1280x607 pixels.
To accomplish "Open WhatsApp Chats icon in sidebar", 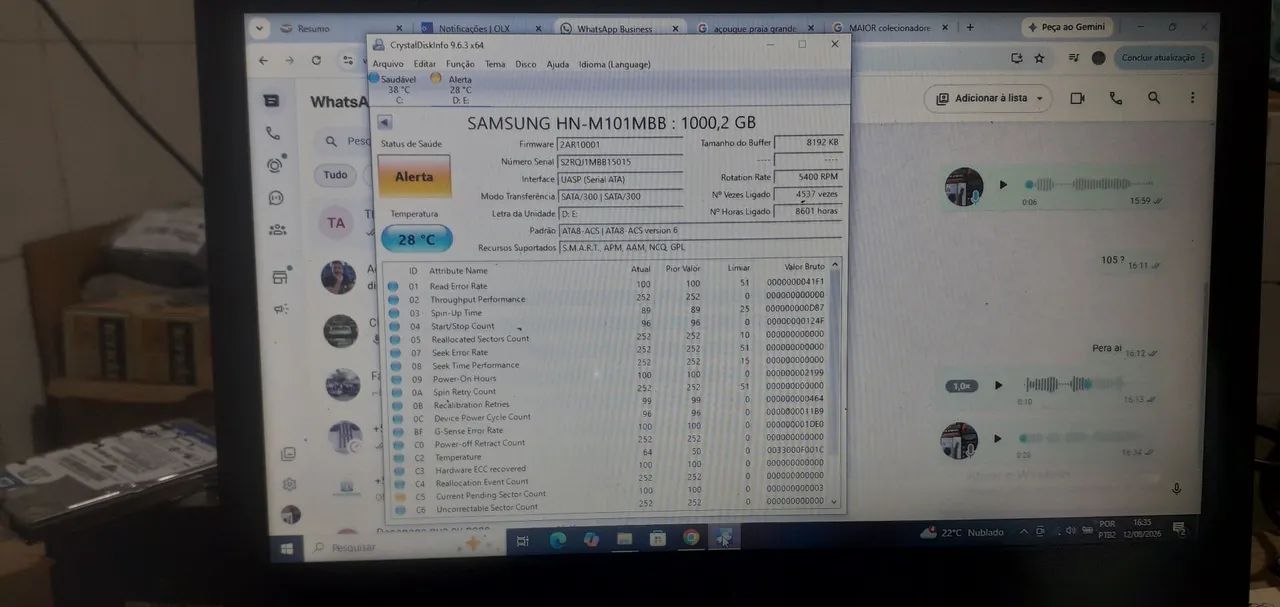I will tap(271, 100).
